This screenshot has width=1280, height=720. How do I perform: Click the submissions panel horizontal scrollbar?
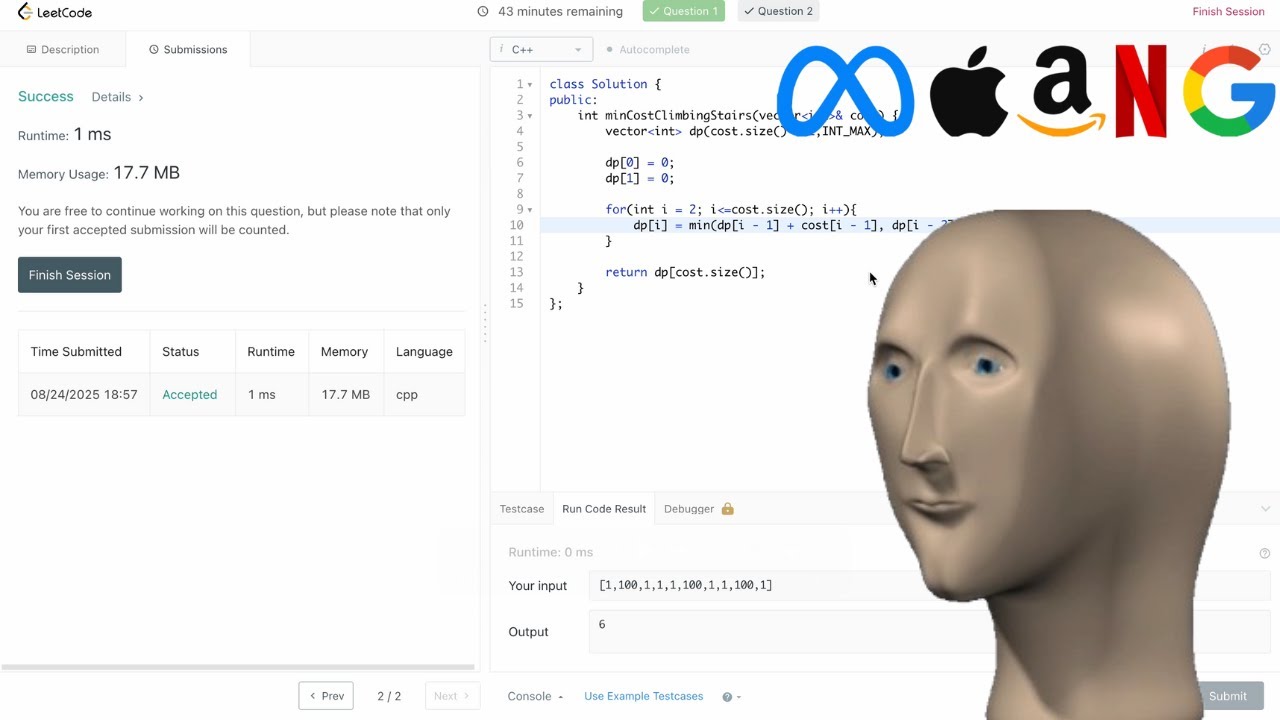tap(238, 667)
